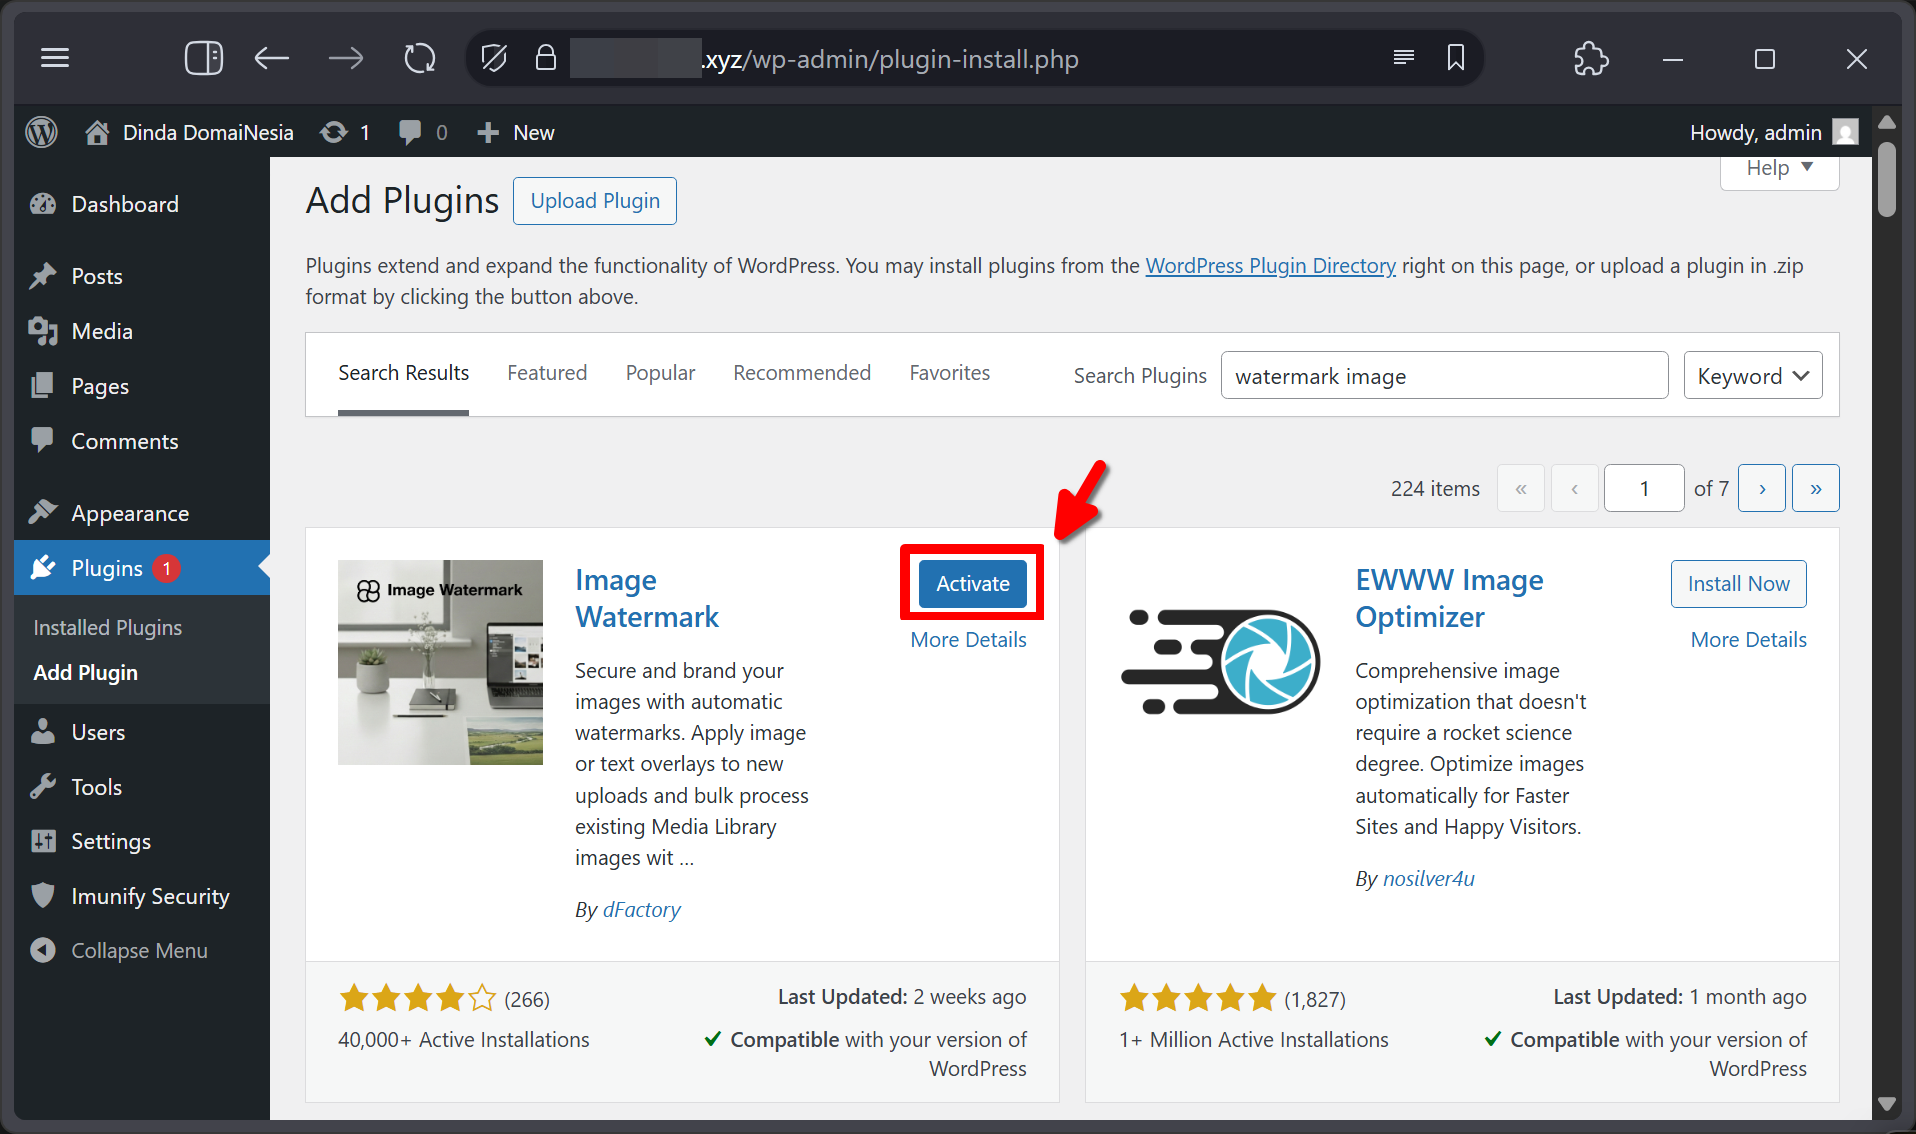Click the page vertical scrollbar thumb
1916x1134 pixels.
(x=1887, y=180)
